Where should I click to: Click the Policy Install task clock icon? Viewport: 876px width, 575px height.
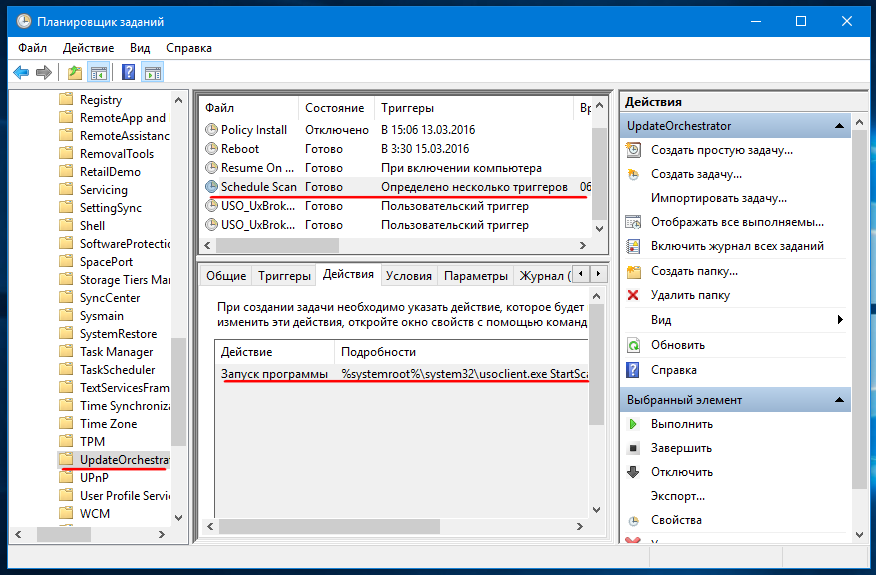click(211, 130)
